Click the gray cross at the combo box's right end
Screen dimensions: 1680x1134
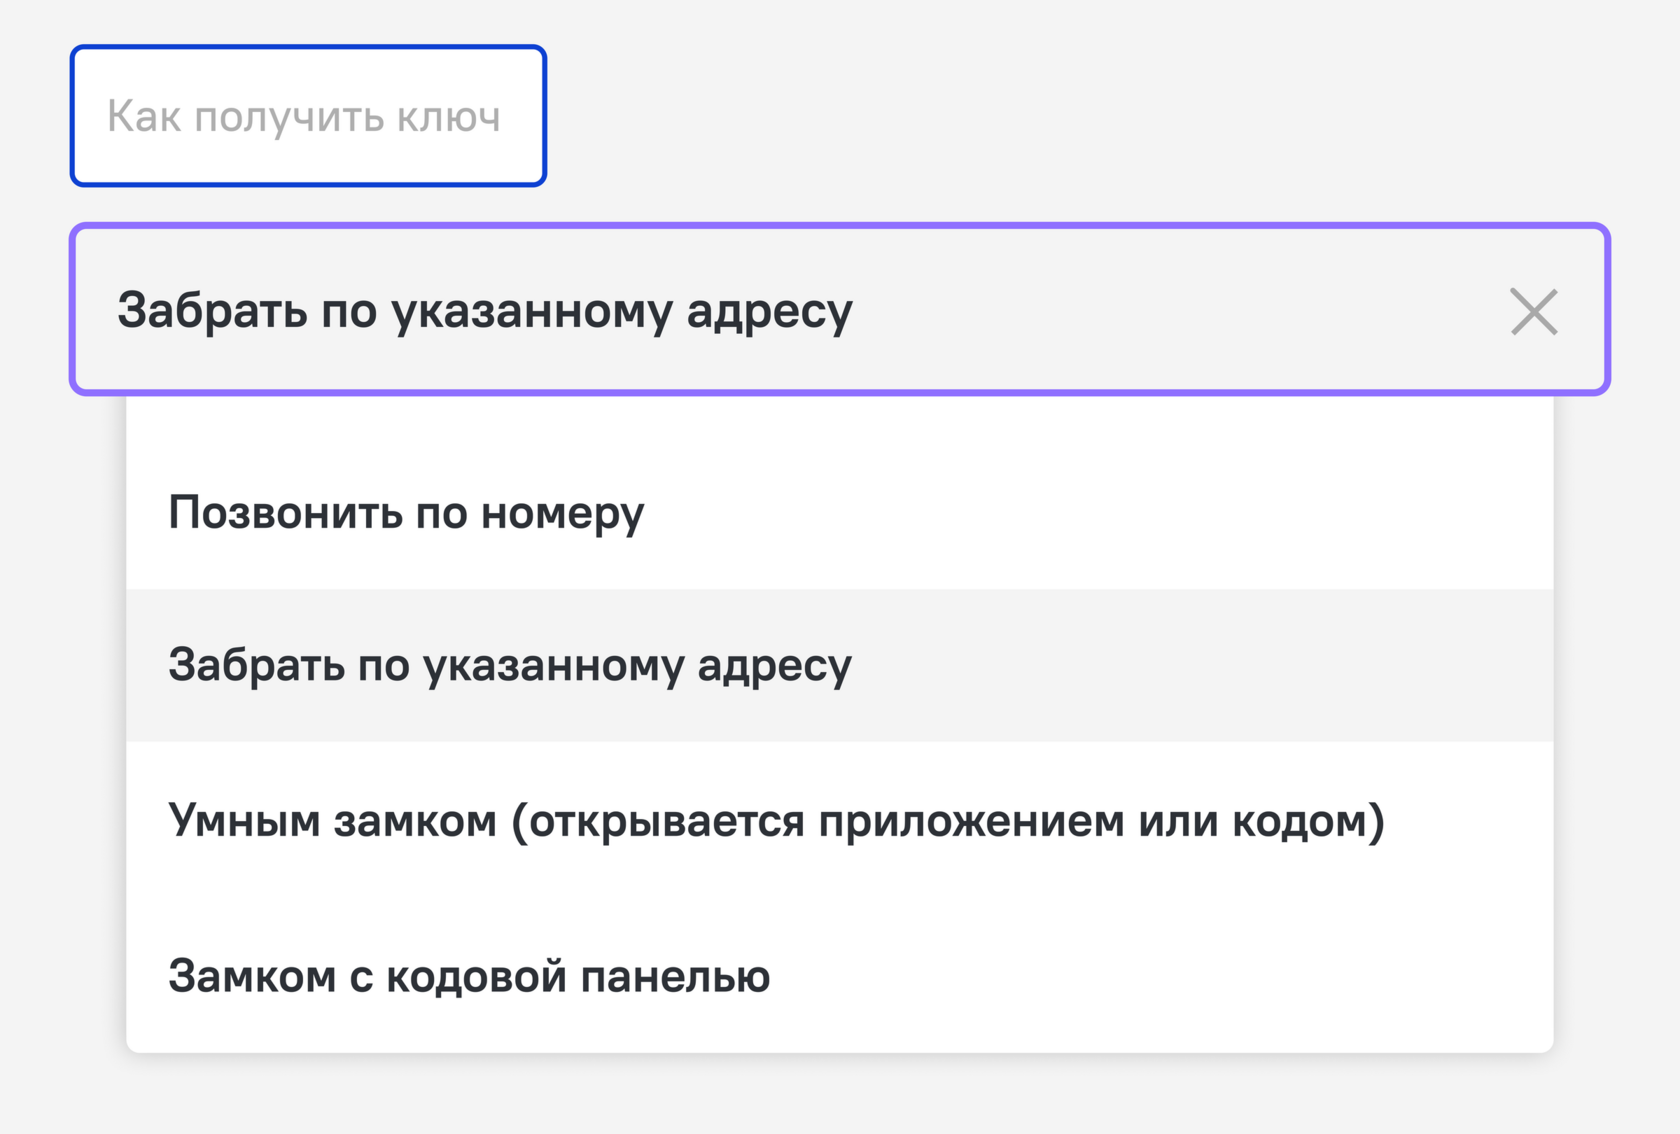(1533, 311)
